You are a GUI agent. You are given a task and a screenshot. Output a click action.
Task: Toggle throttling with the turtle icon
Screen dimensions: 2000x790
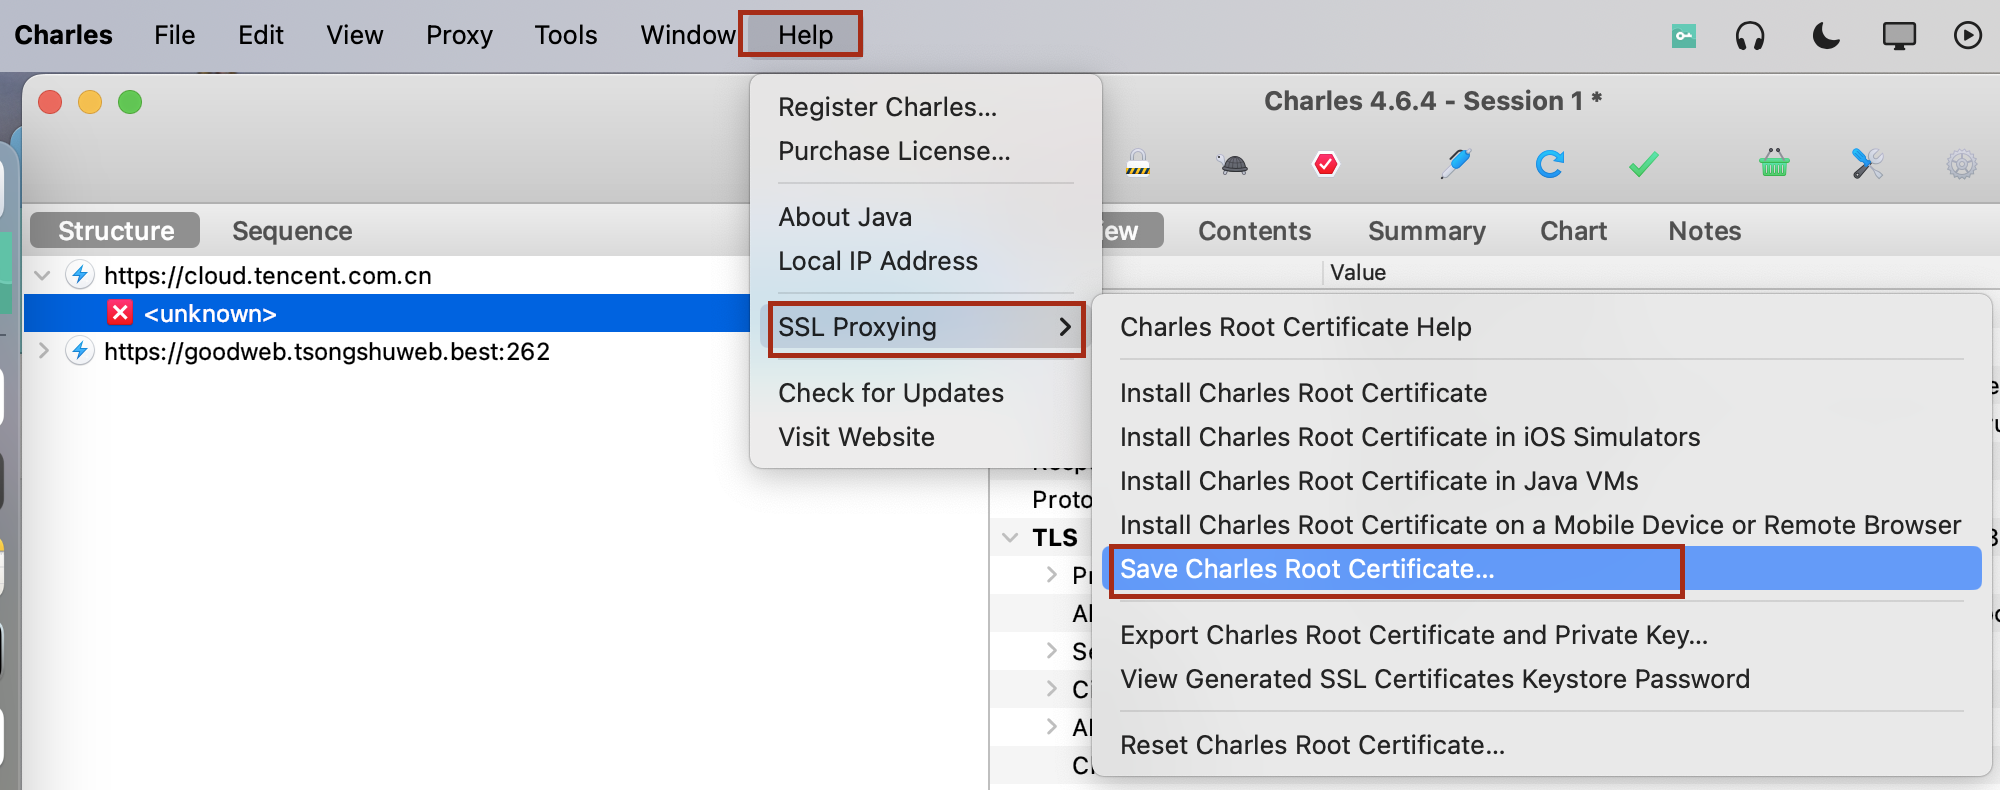coord(1233,164)
